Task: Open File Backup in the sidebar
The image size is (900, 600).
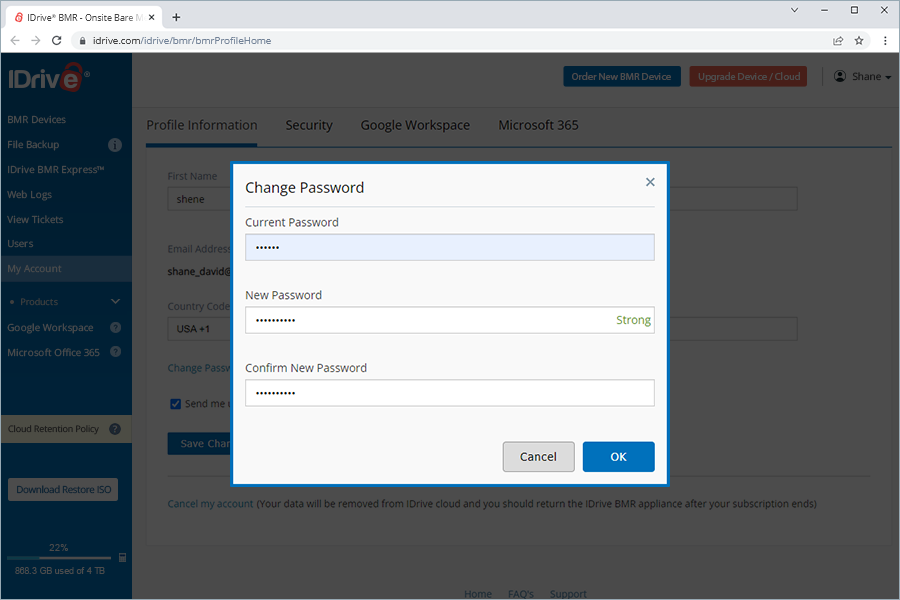Action: point(33,145)
